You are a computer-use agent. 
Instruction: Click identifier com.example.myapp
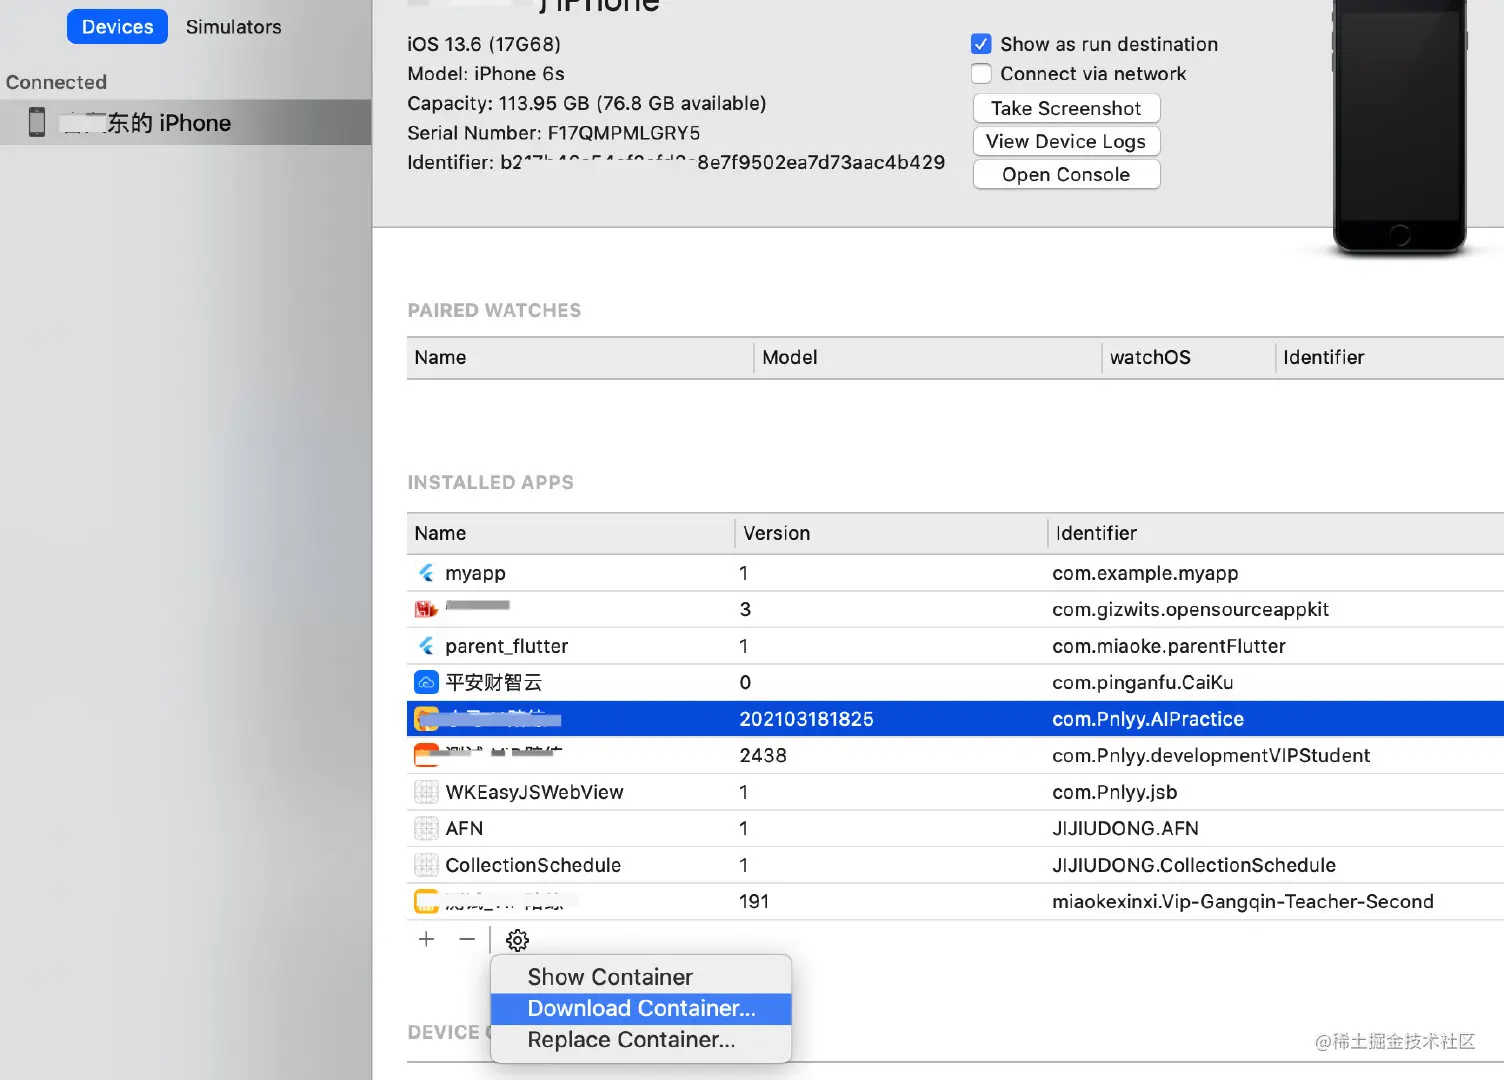point(1145,573)
